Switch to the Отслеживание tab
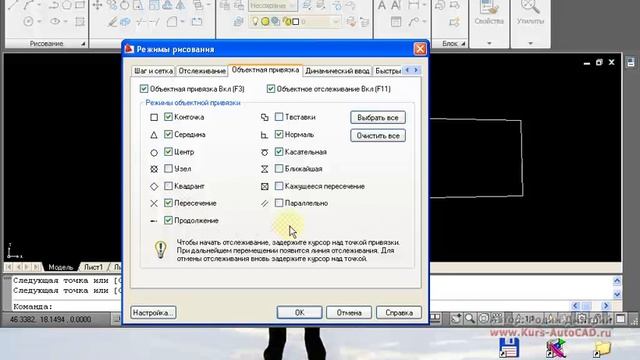 (x=202, y=71)
